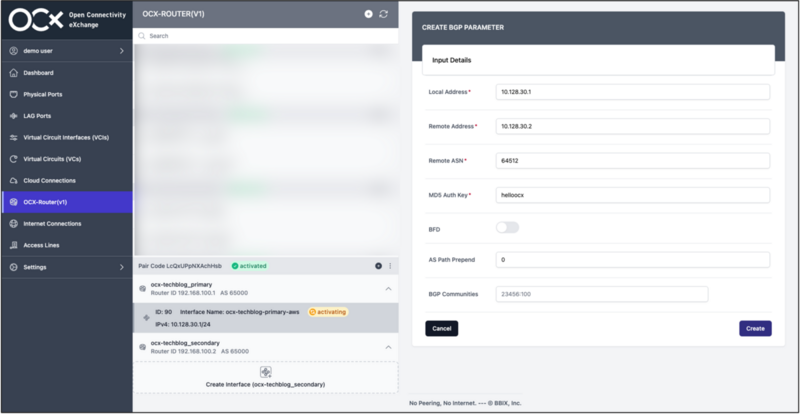Click the Settings gear icon
The image size is (800, 414).
14,267
